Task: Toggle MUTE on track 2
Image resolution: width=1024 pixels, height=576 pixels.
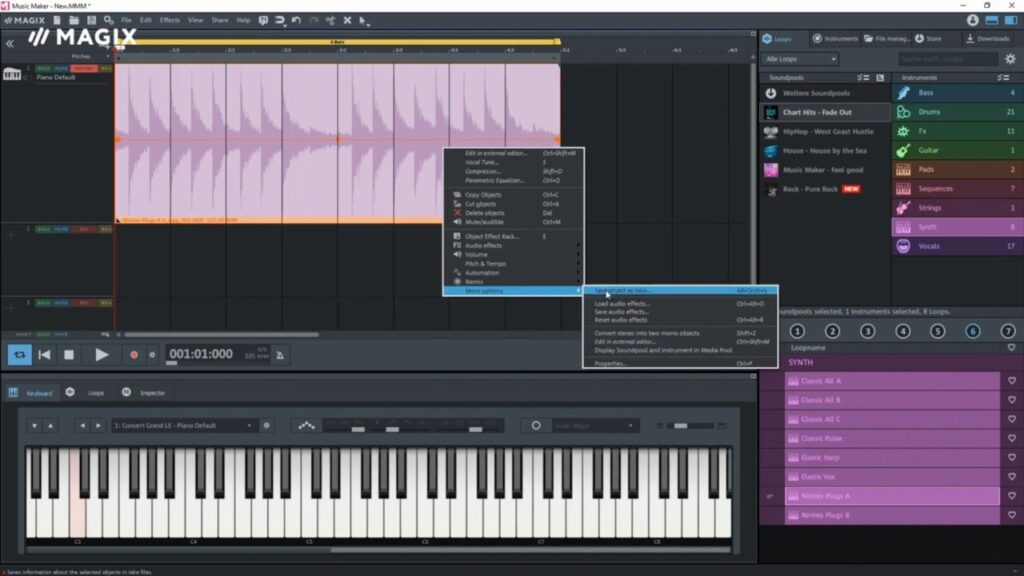Action: coord(61,229)
